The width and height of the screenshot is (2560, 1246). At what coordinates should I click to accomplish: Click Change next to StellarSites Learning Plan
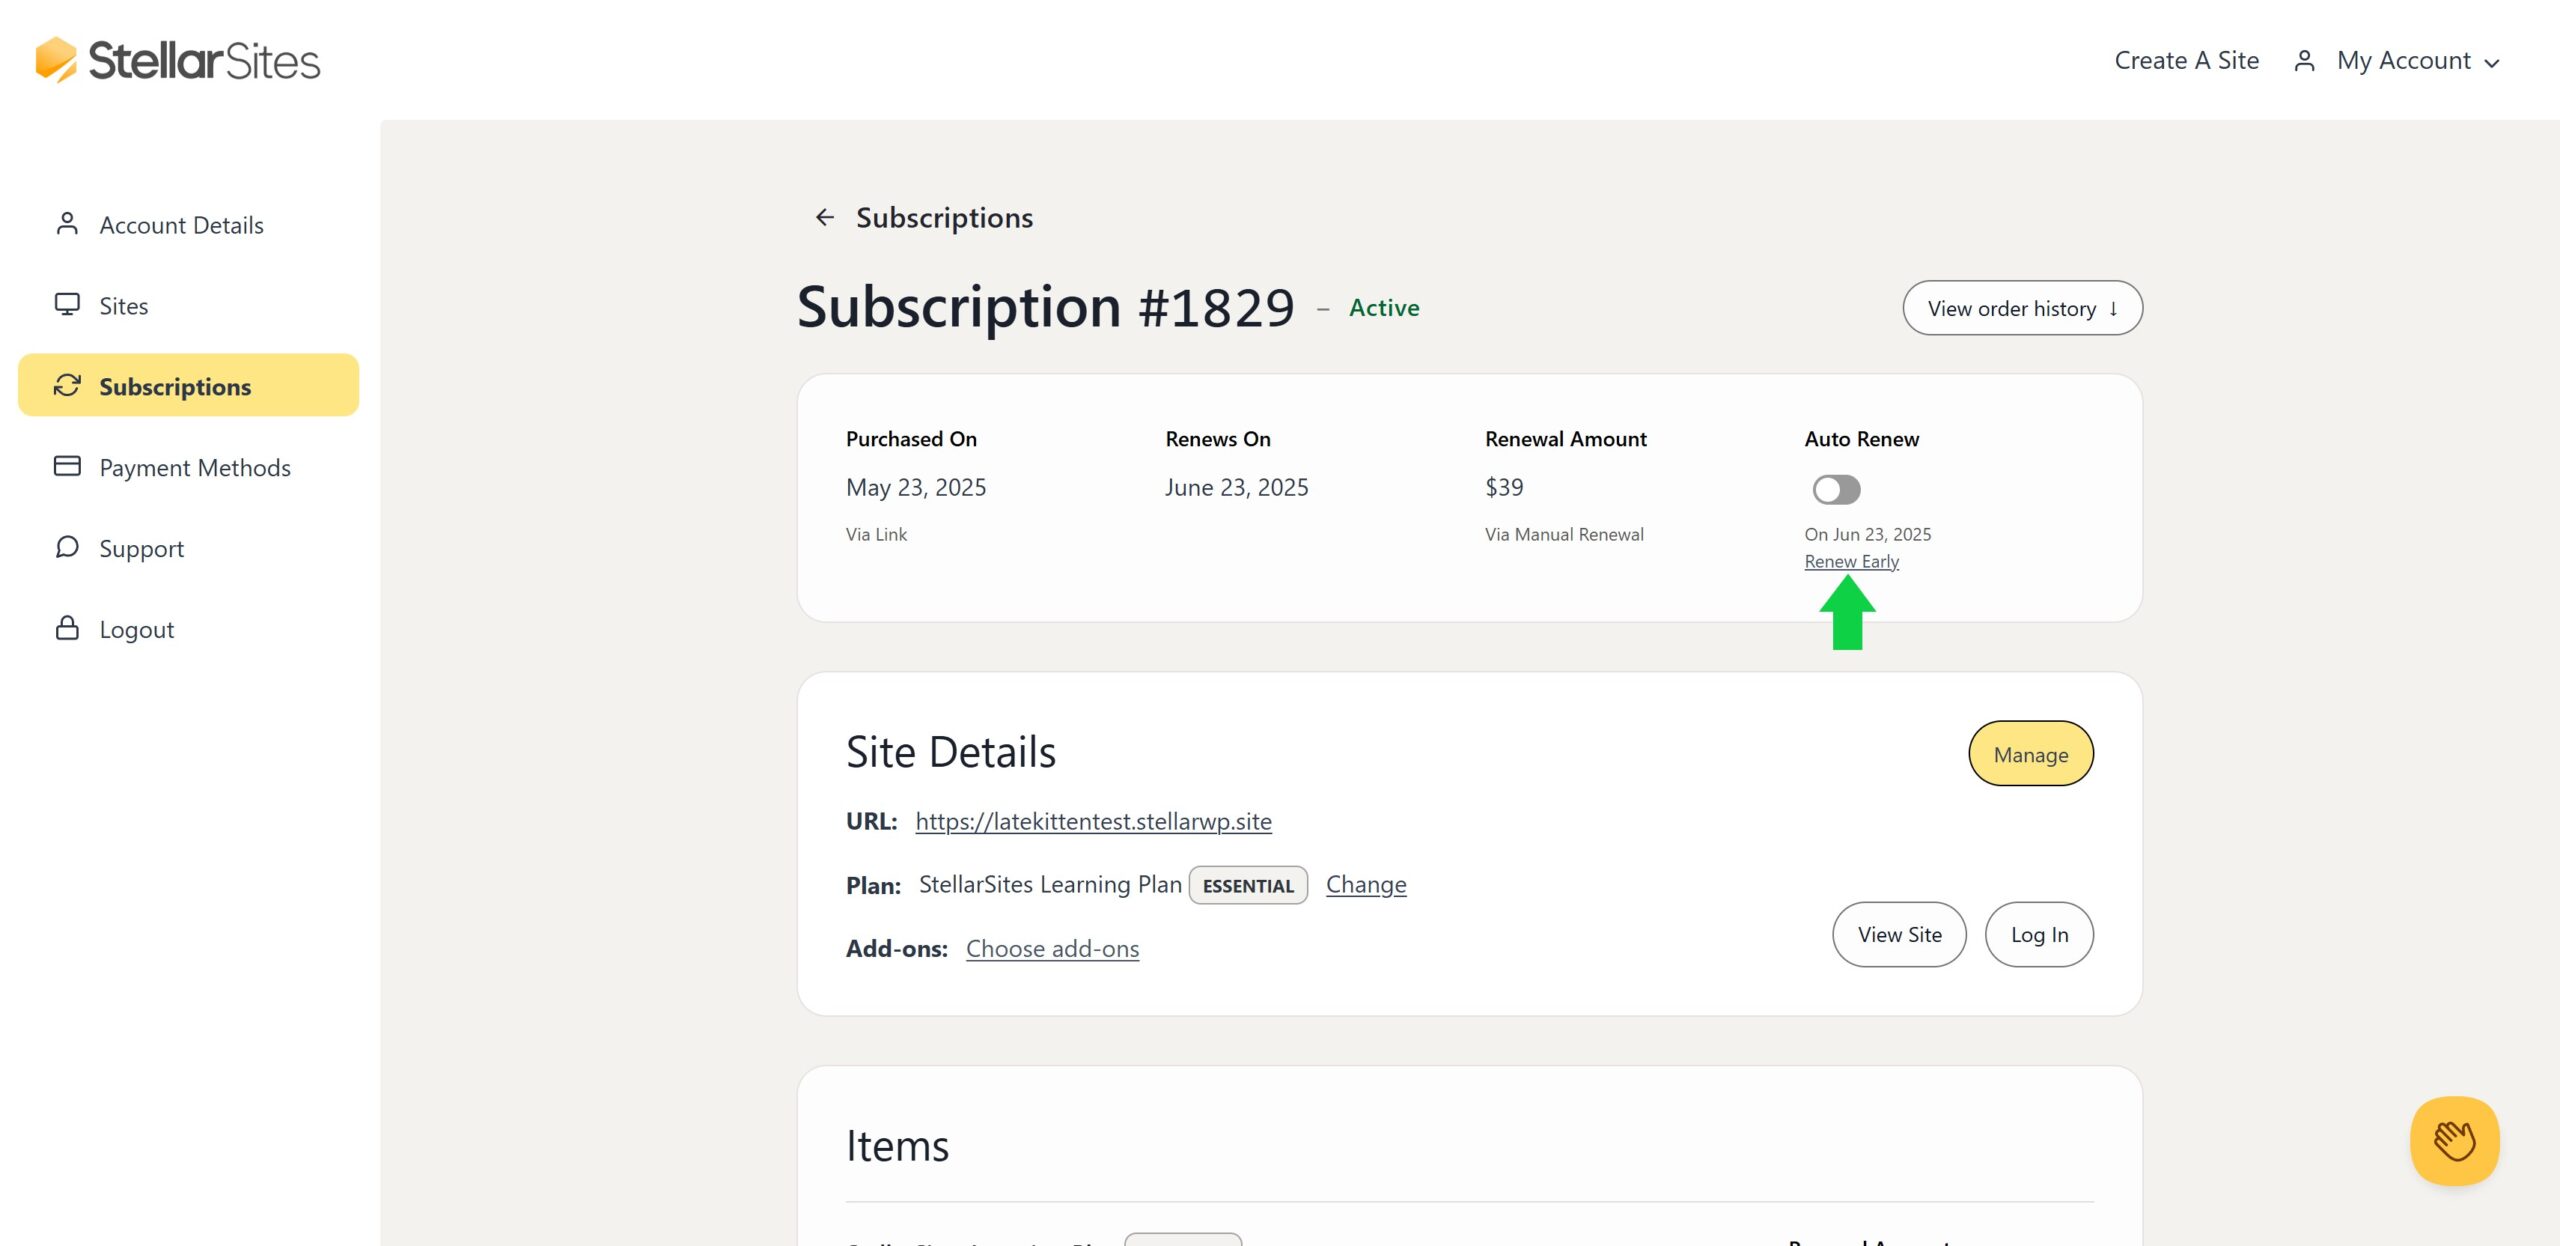pos(1366,884)
